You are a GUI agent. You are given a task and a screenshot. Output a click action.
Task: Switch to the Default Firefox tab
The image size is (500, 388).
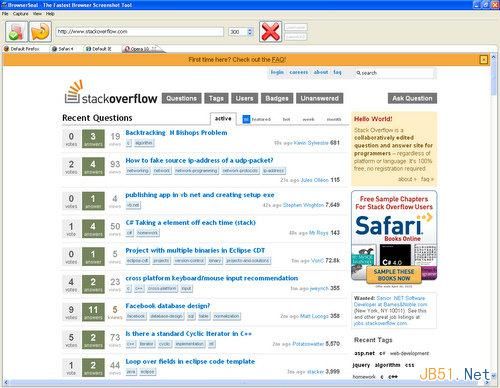coord(22,49)
